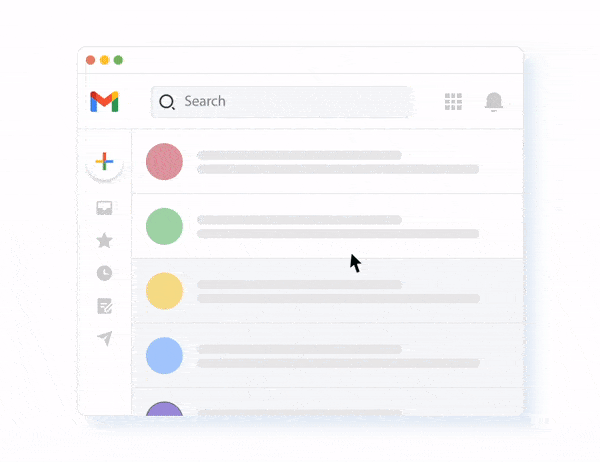
Task: Open the email with blue avatar
Action: click(328, 356)
